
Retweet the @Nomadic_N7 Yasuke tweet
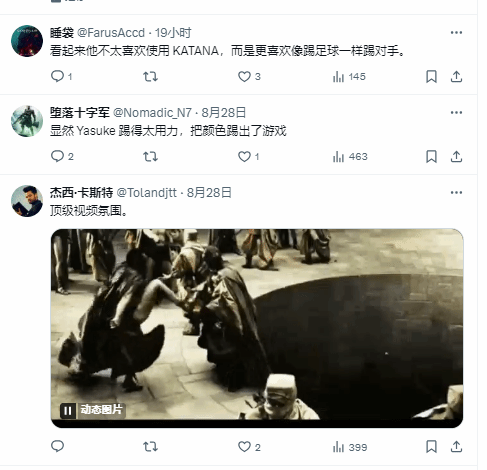(150, 157)
